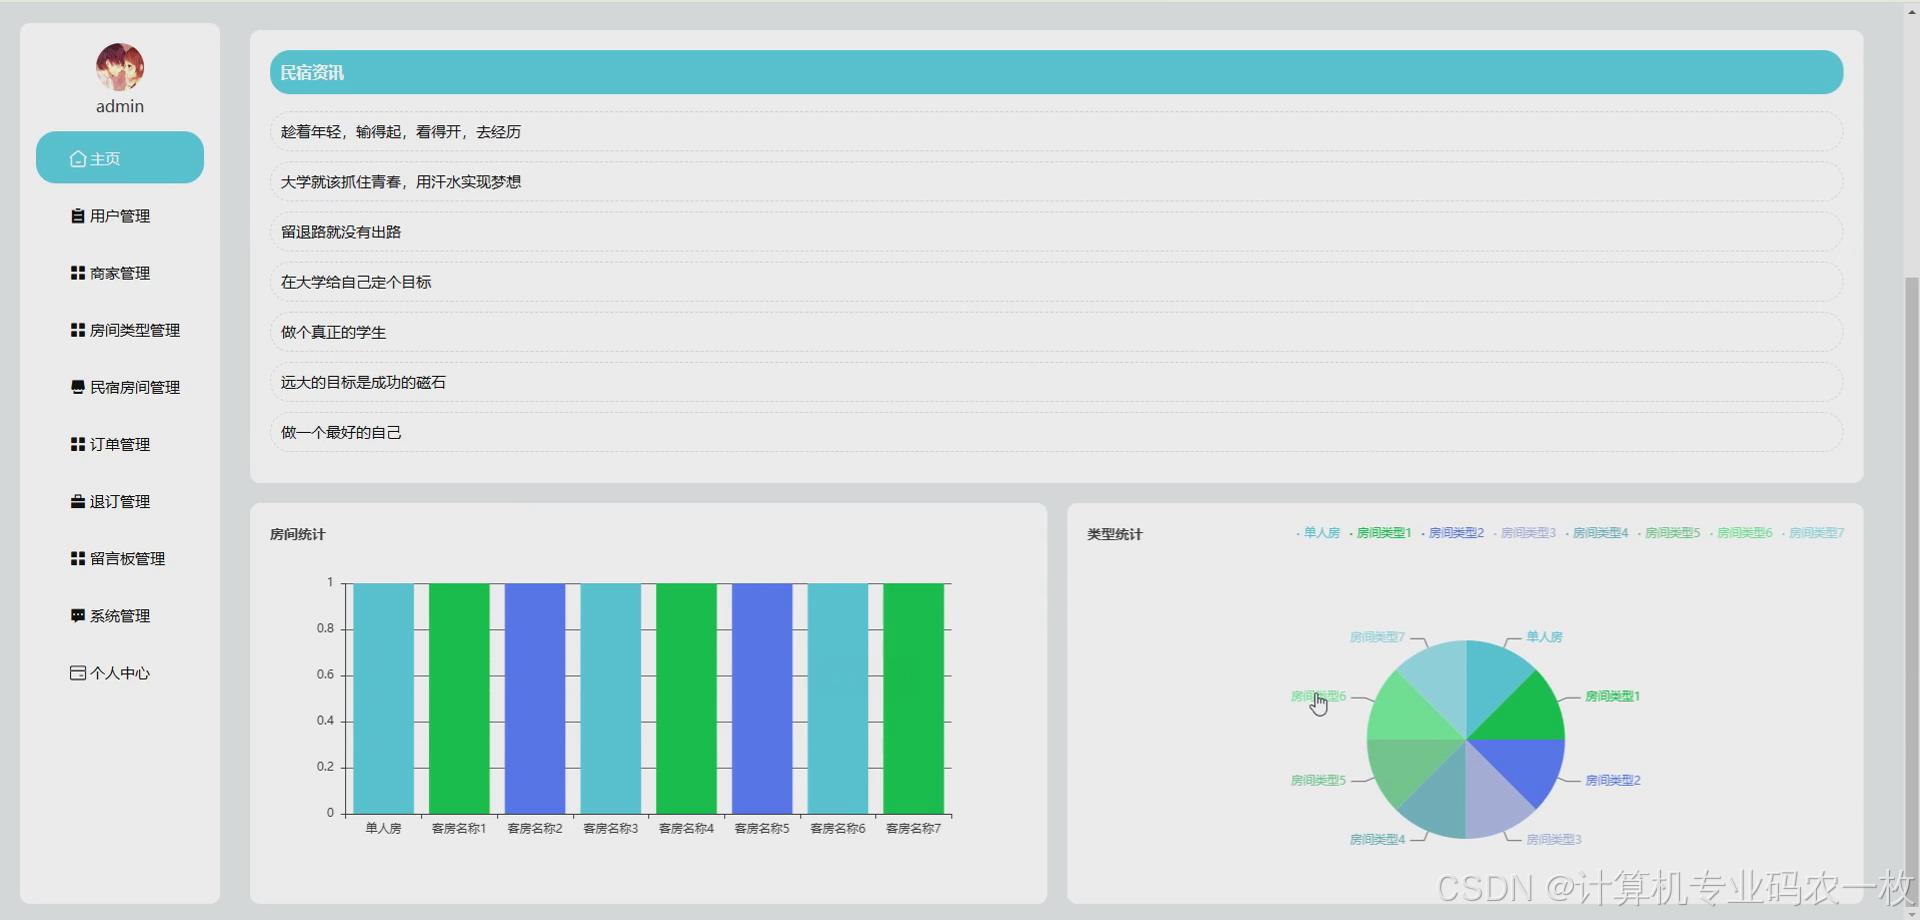
Task: Select the 远大的目标是成功的磁石 news row
Action: [1056, 382]
